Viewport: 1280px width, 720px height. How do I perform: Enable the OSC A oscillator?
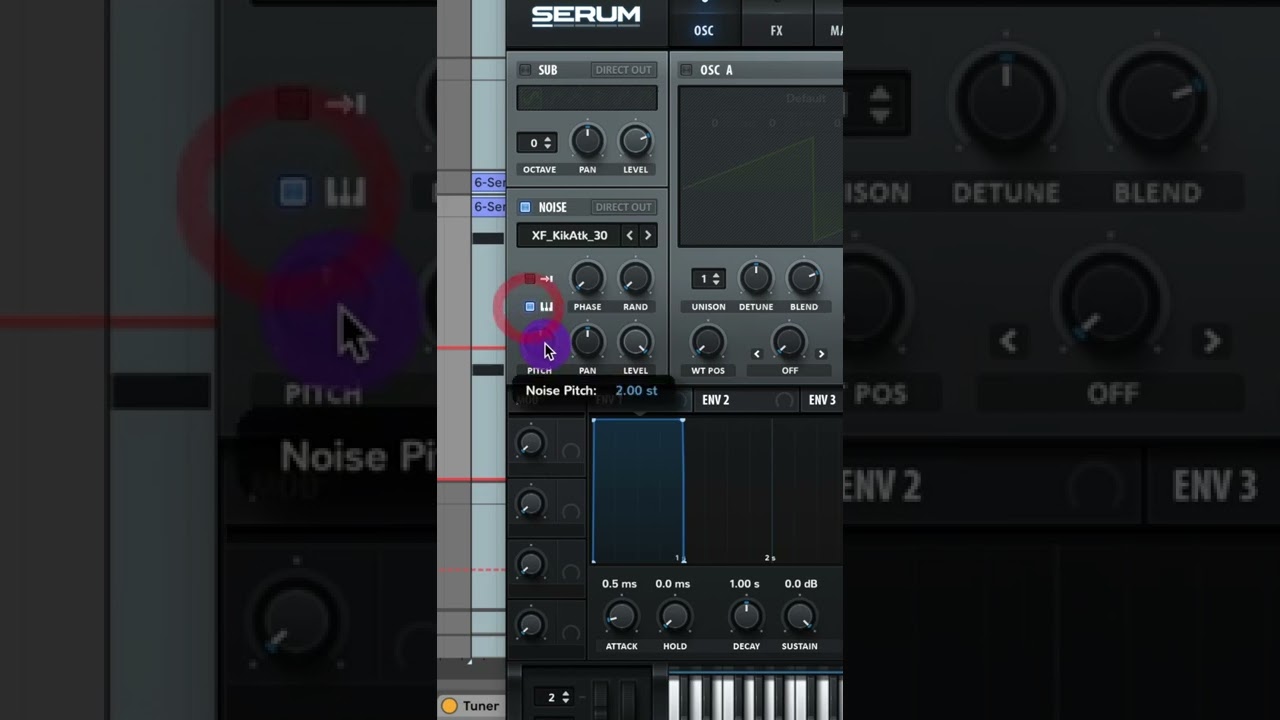(686, 70)
